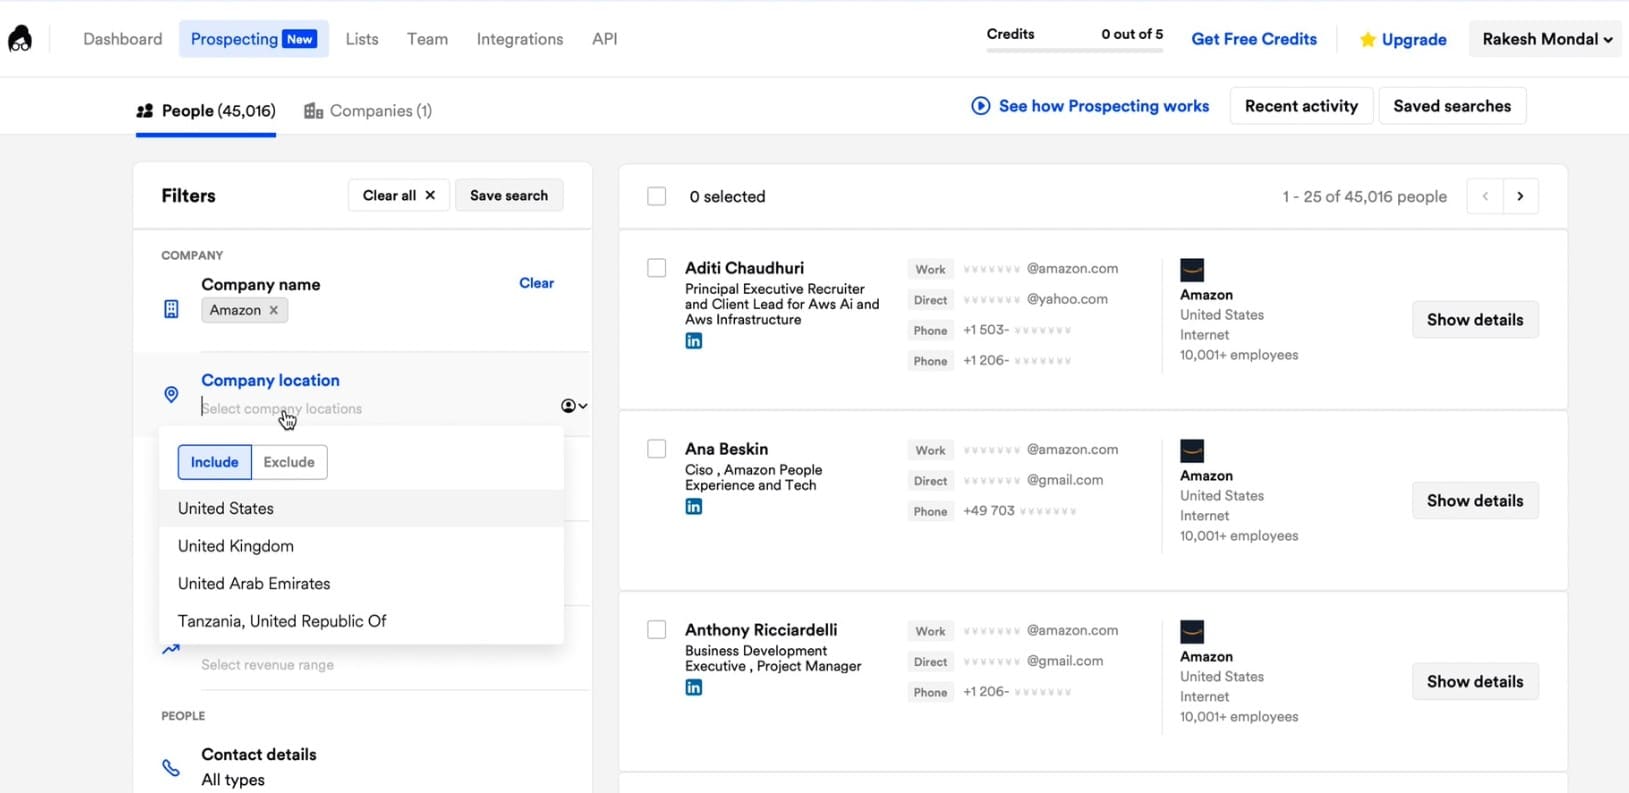Open the API menu item
Image resolution: width=1629 pixels, height=793 pixels.
(x=605, y=39)
